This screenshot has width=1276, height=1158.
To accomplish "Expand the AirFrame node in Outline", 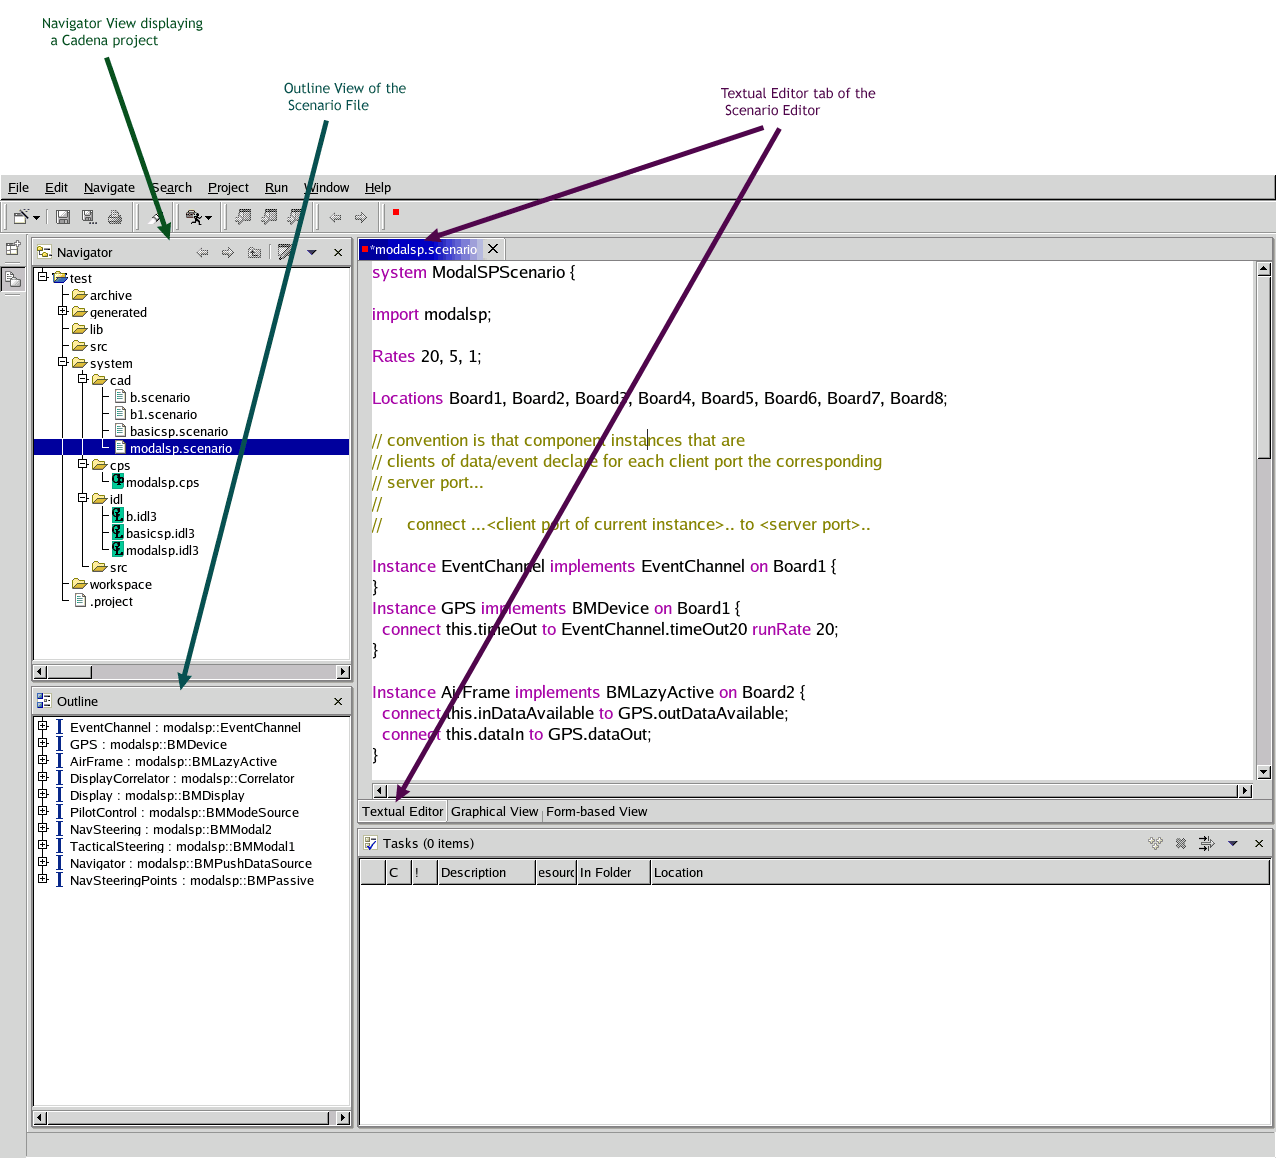I will [x=43, y=761].
